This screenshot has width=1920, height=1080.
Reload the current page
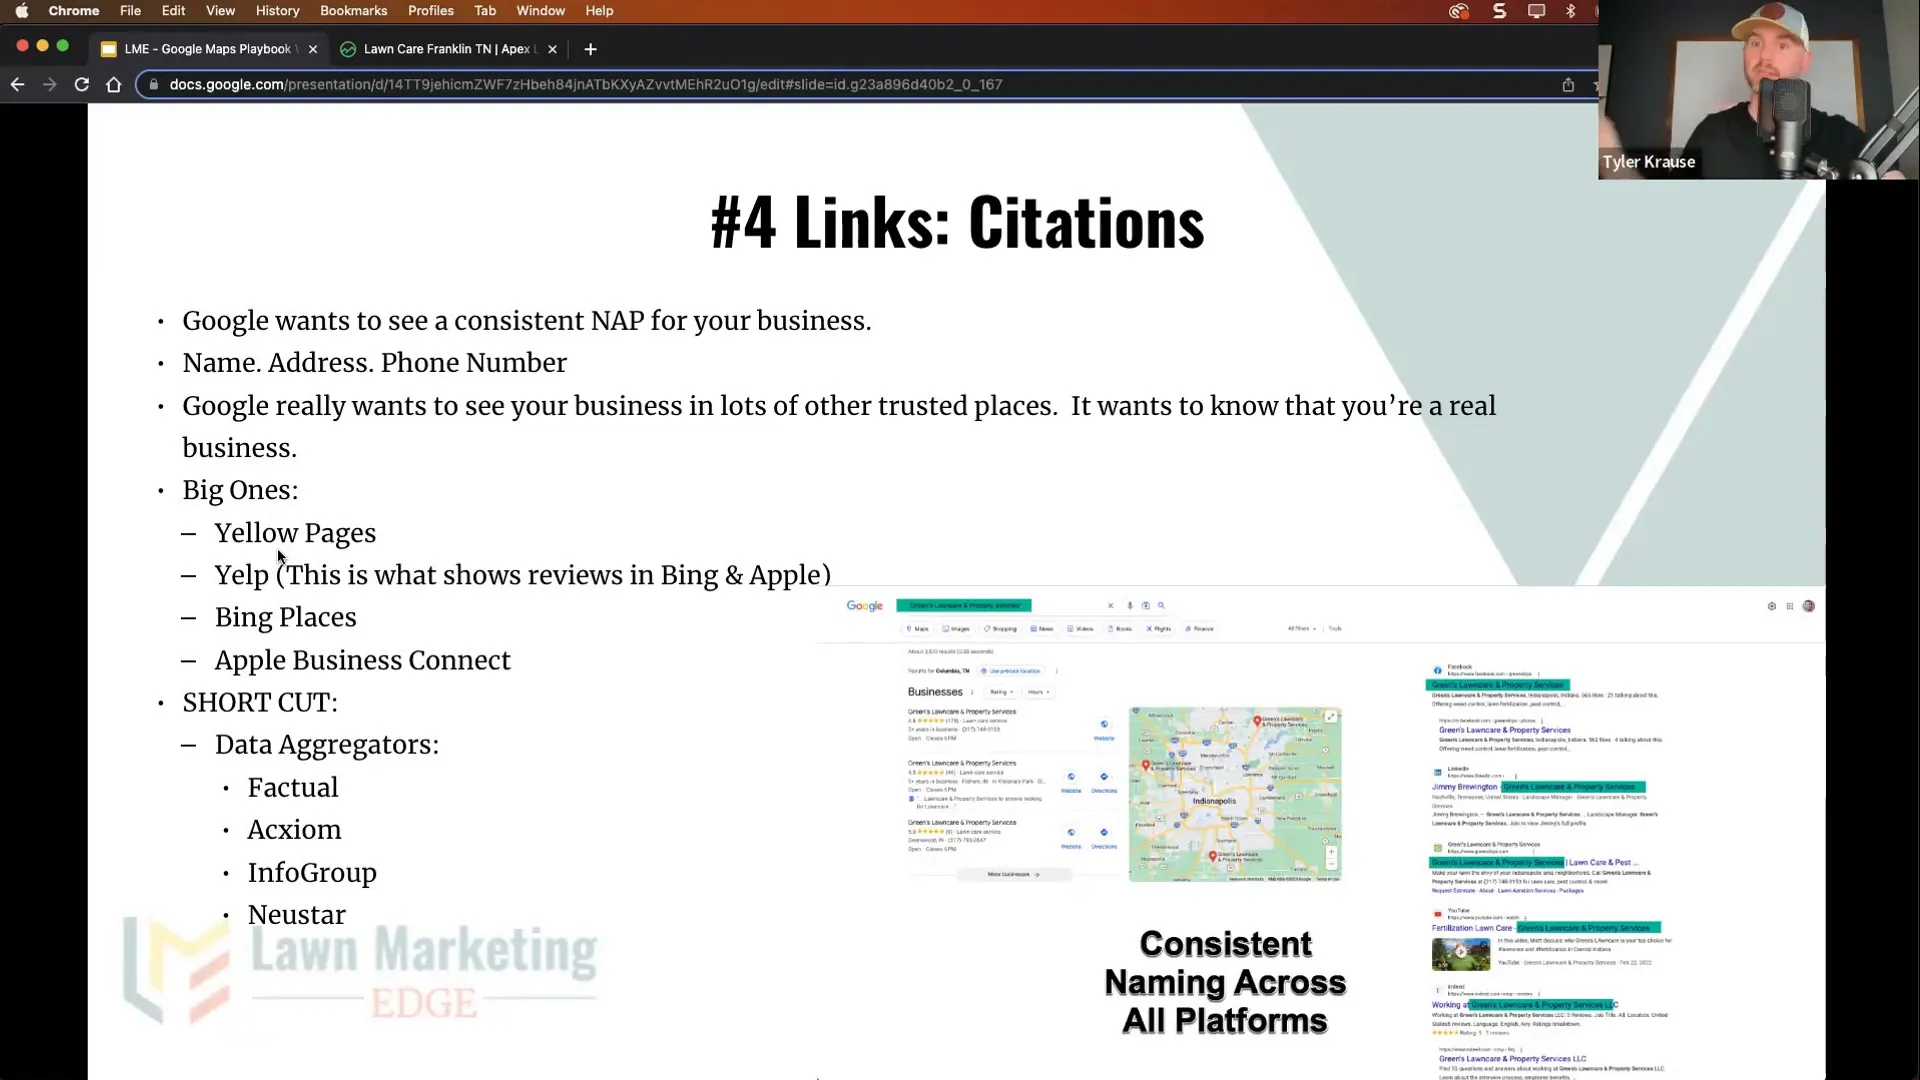point(82,85)
